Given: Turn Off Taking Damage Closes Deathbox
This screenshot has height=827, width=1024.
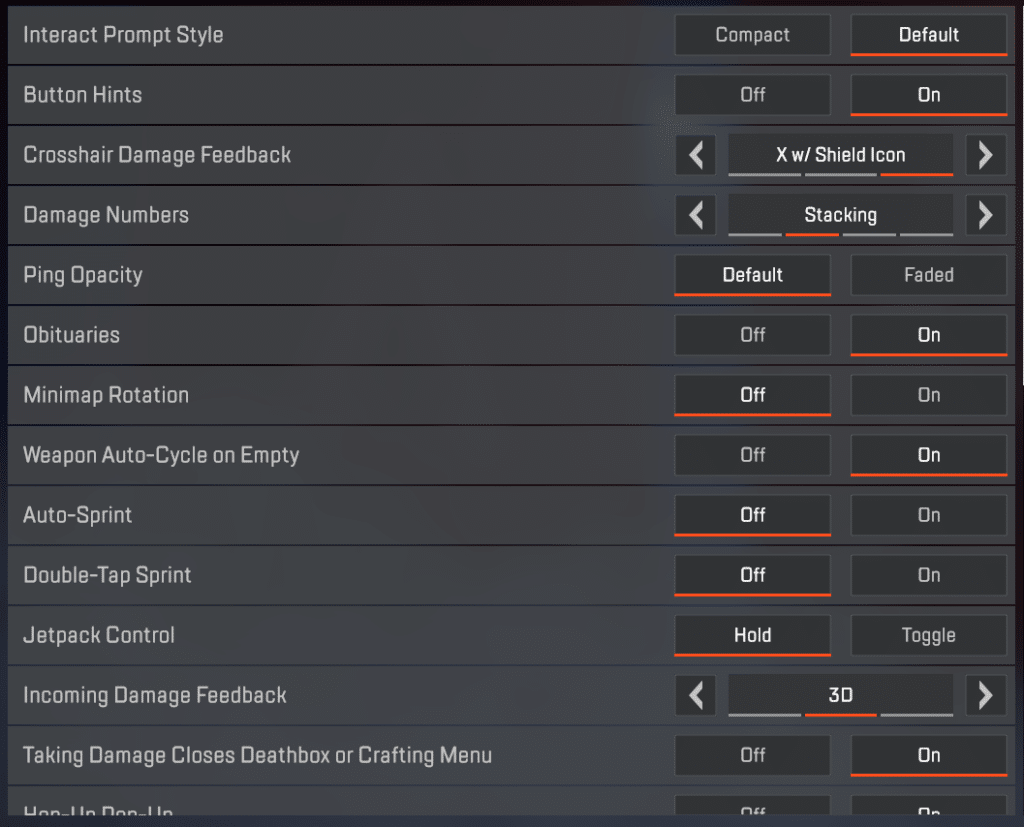Looking at the screenshot, I should pos(752,755).
